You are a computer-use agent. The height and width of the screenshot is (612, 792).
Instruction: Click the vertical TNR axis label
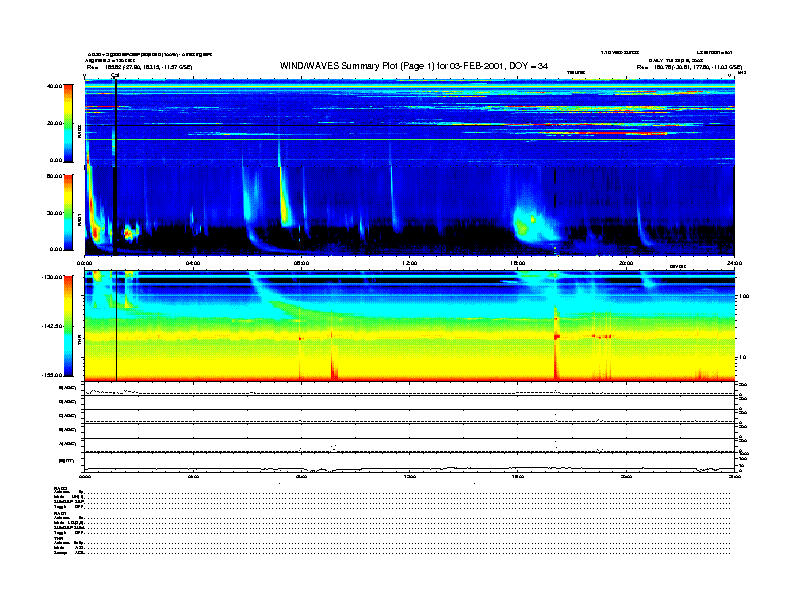[80, 341]
